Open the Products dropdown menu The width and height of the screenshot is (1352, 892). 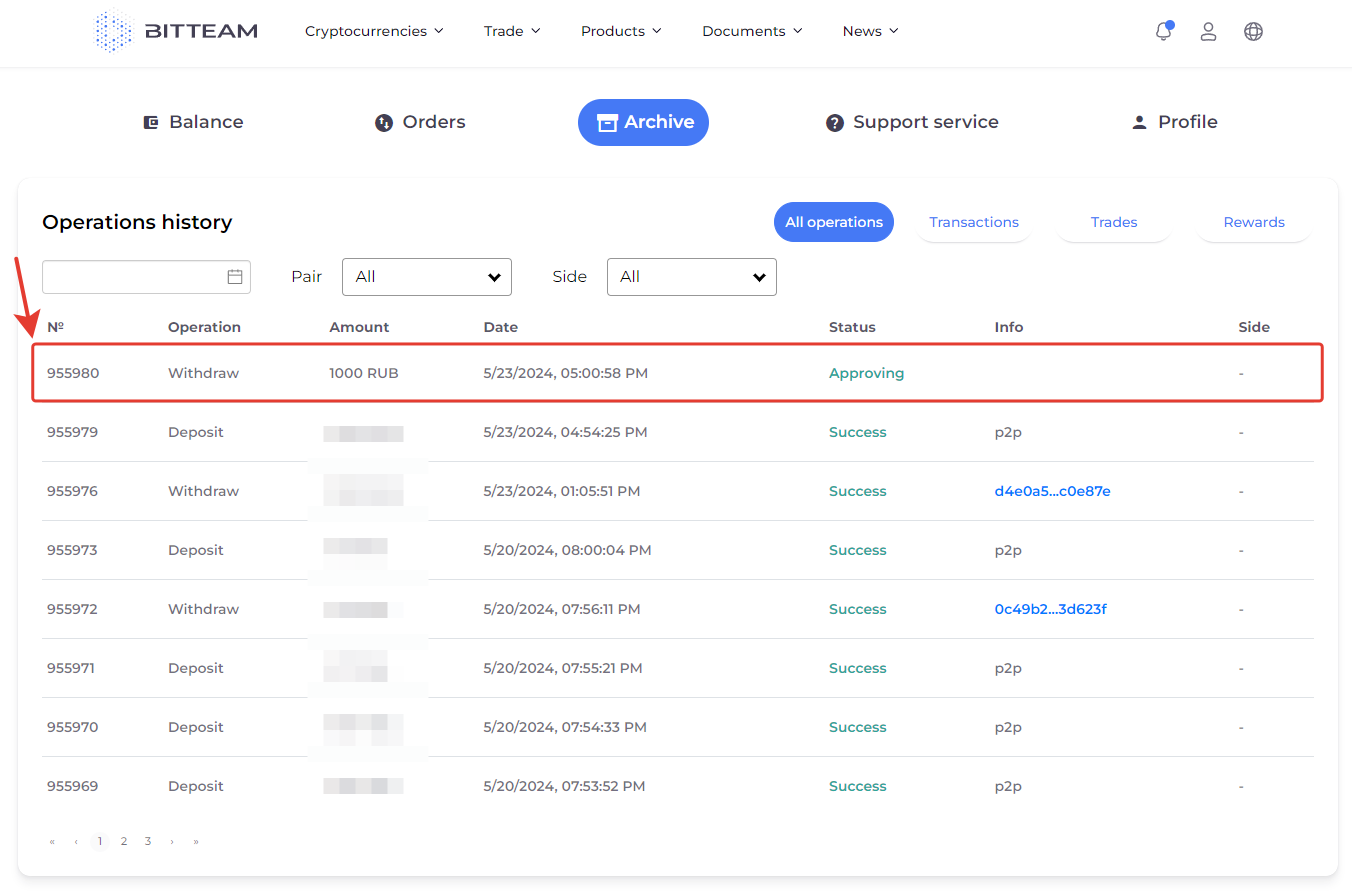click(x=621, y=31)
